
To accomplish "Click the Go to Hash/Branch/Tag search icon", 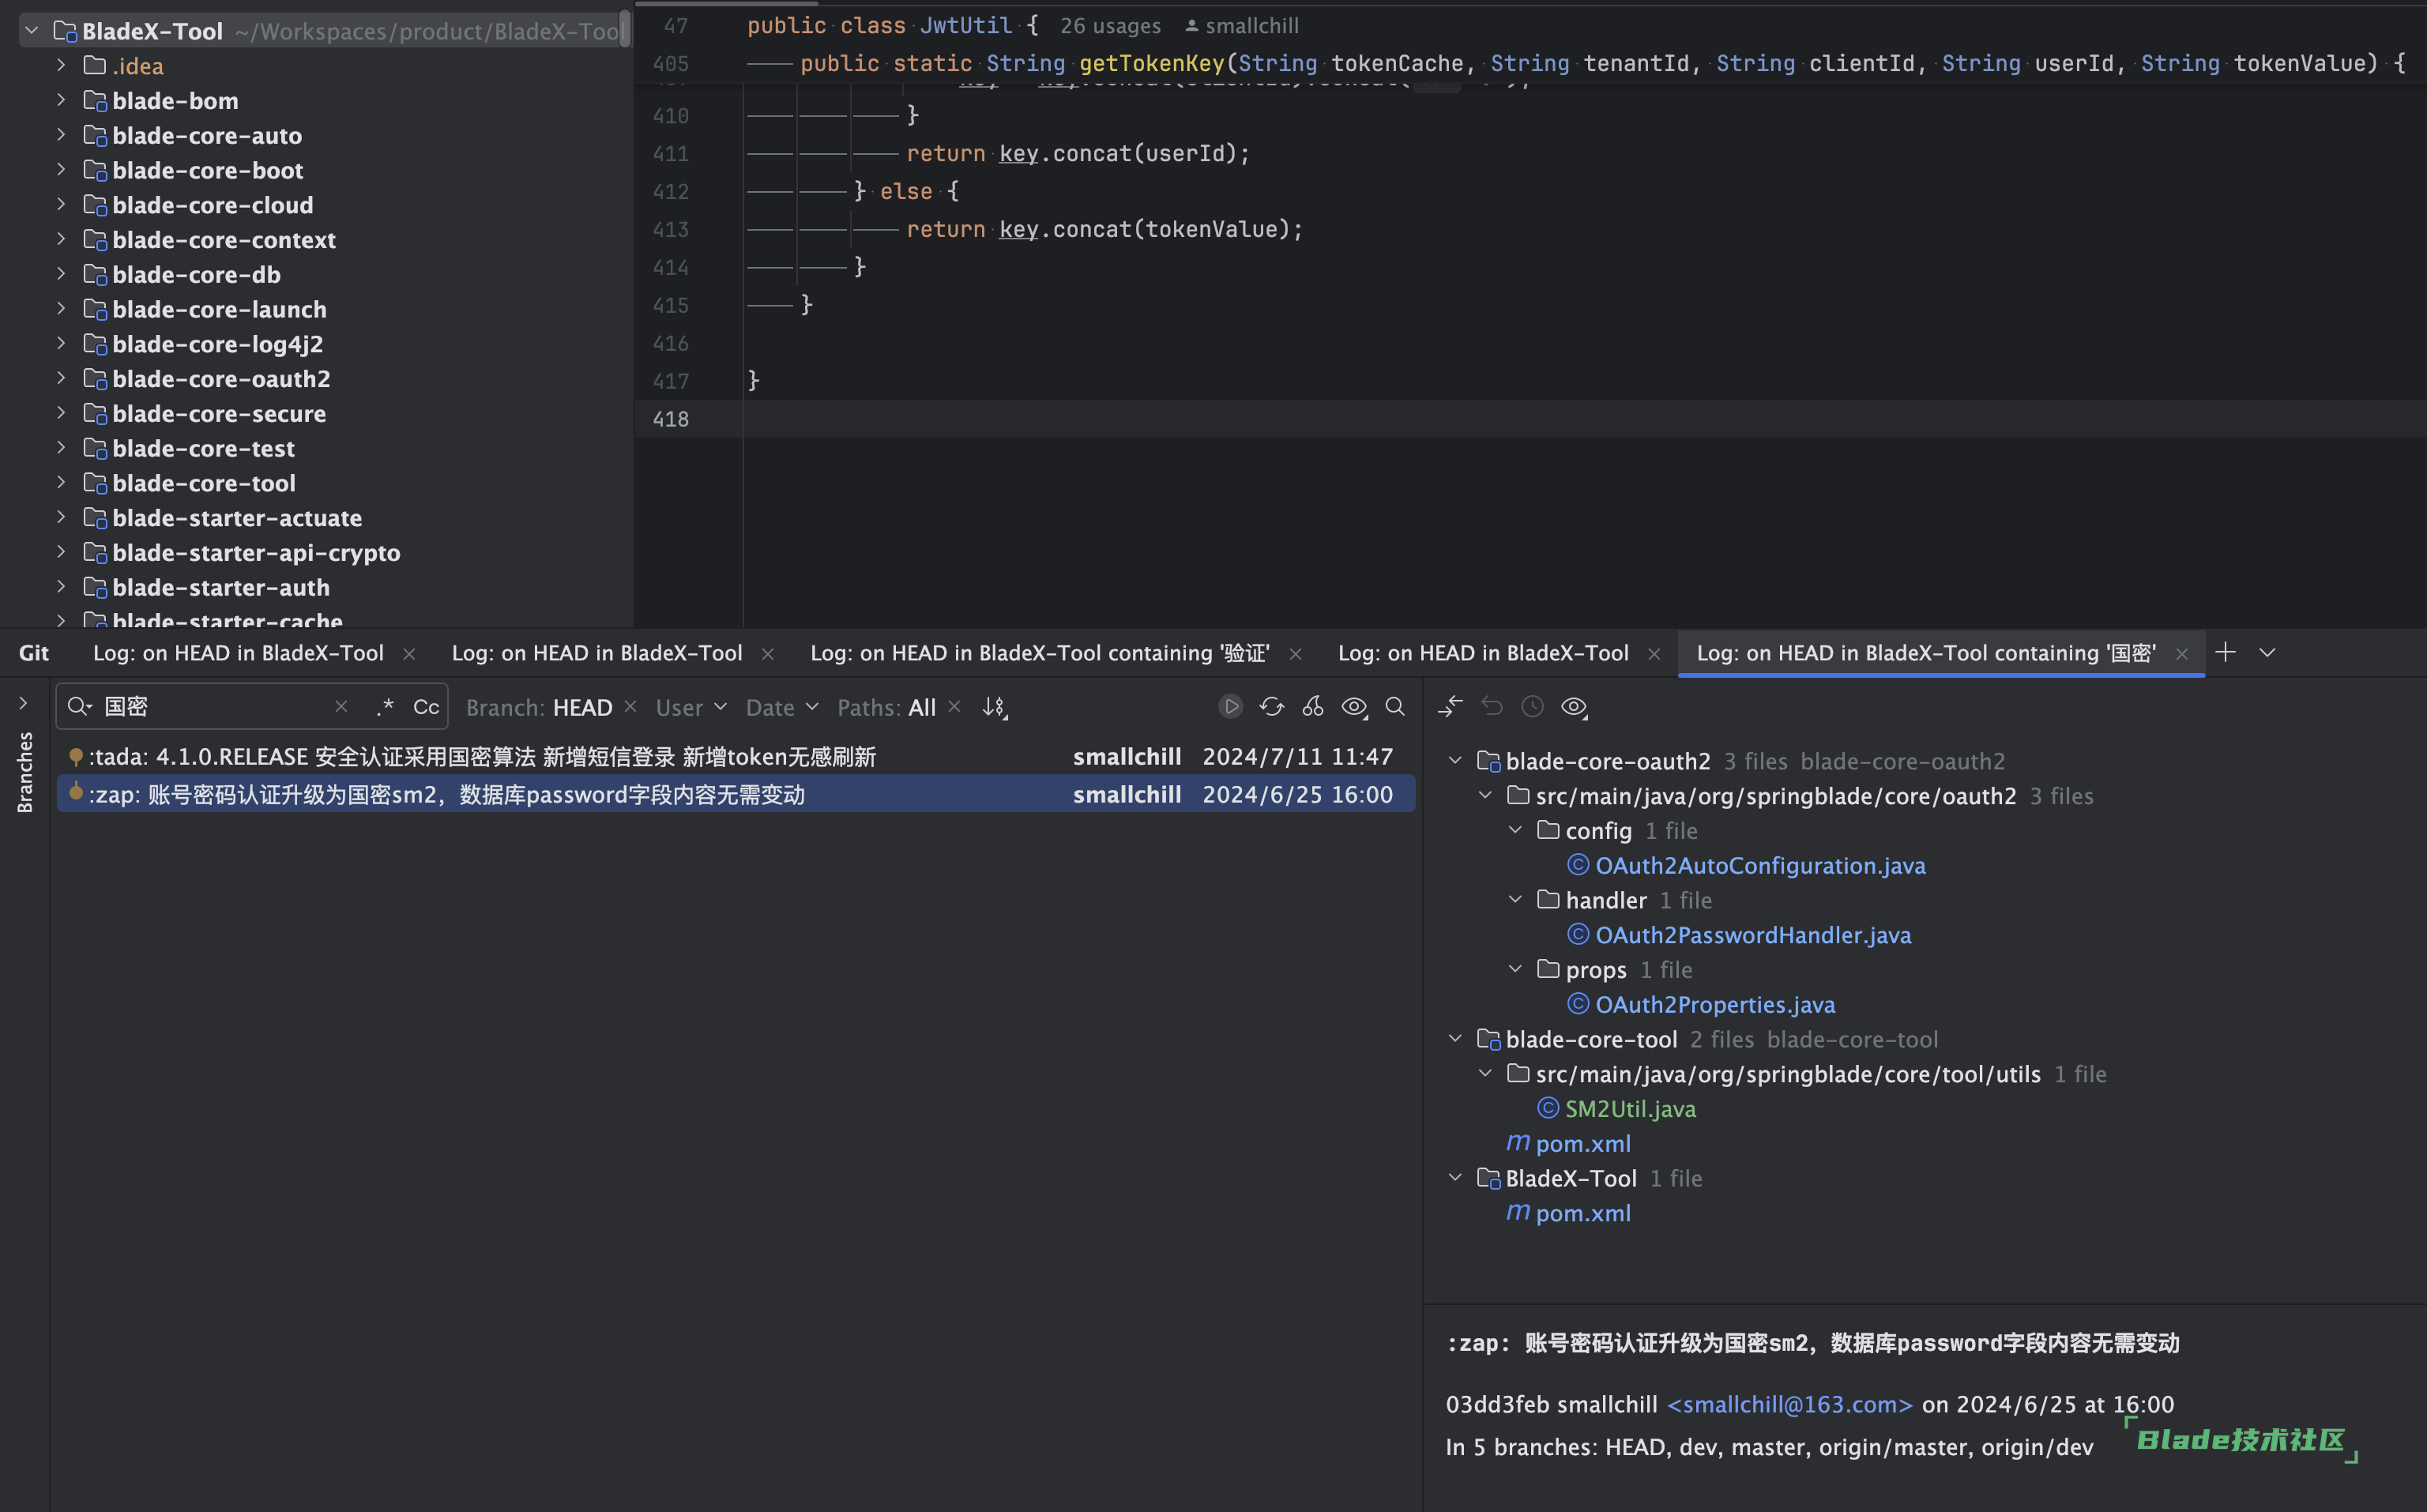I will (1395, 707).
